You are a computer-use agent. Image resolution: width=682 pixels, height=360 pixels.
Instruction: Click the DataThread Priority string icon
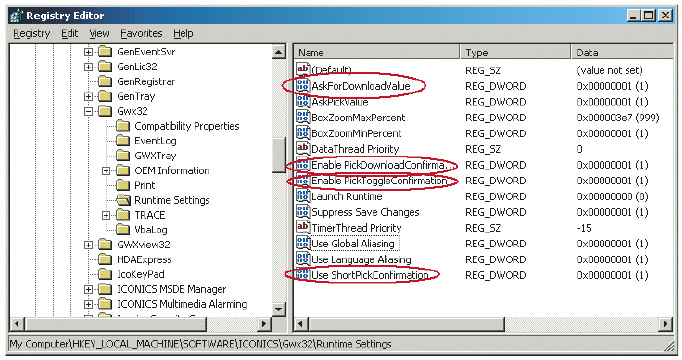coord(303,148)
